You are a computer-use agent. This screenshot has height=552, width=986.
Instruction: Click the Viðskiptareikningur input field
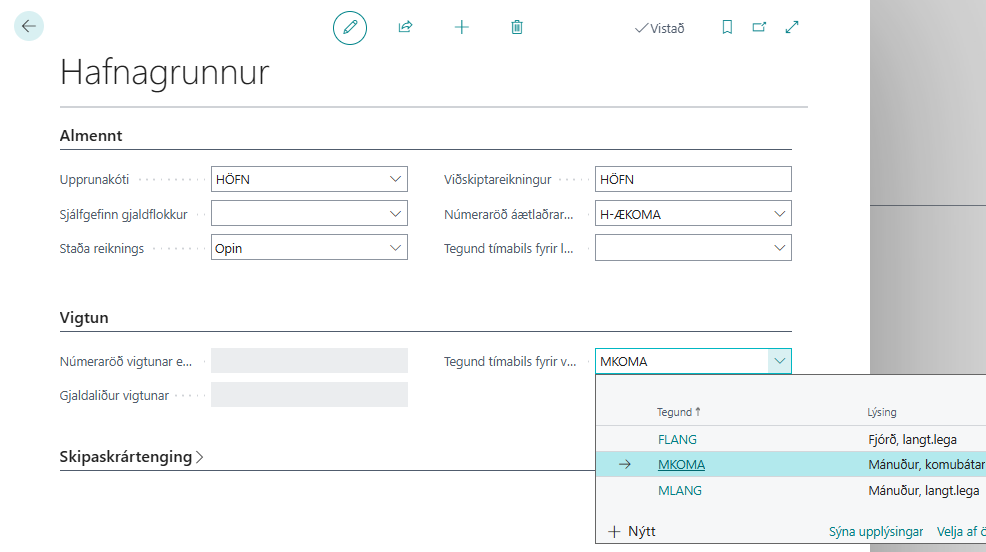tap(692, 180)
